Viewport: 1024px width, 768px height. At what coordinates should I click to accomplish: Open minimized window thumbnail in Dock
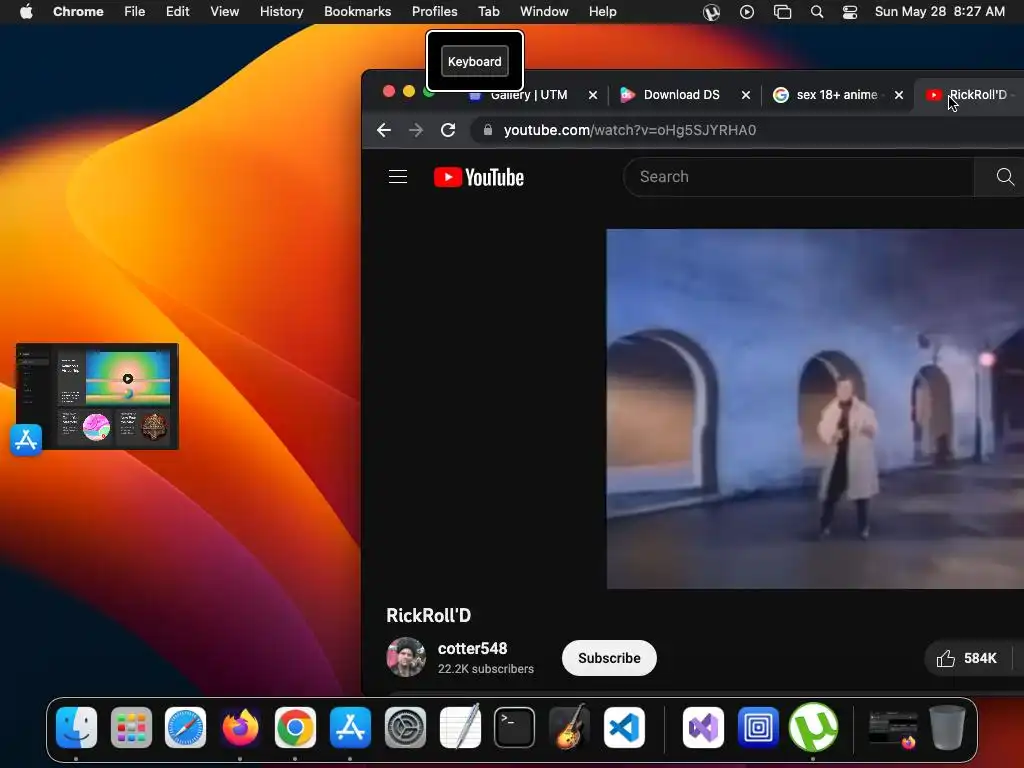pyautogui.click(x=893, y=730)
